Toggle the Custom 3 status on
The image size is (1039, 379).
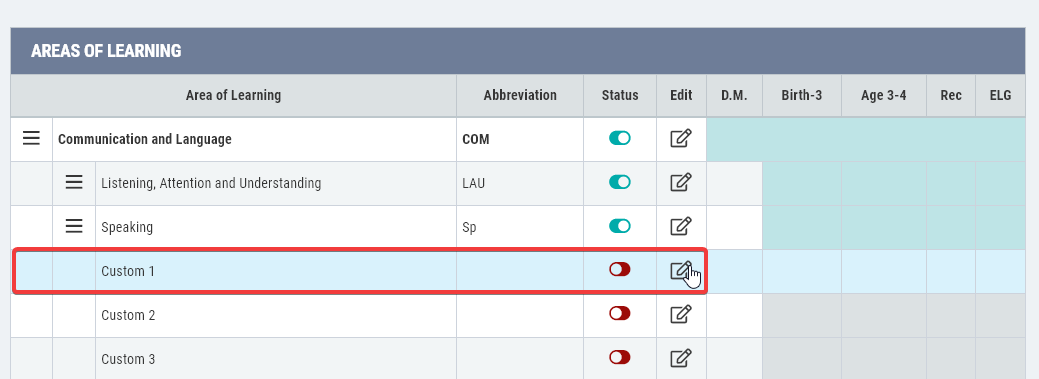pyautogui.click(x=620, y=357)
